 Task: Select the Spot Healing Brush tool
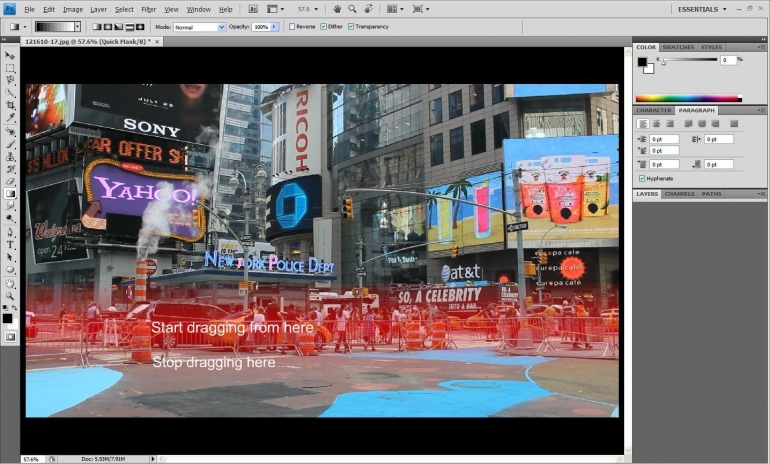click(10, 132)
